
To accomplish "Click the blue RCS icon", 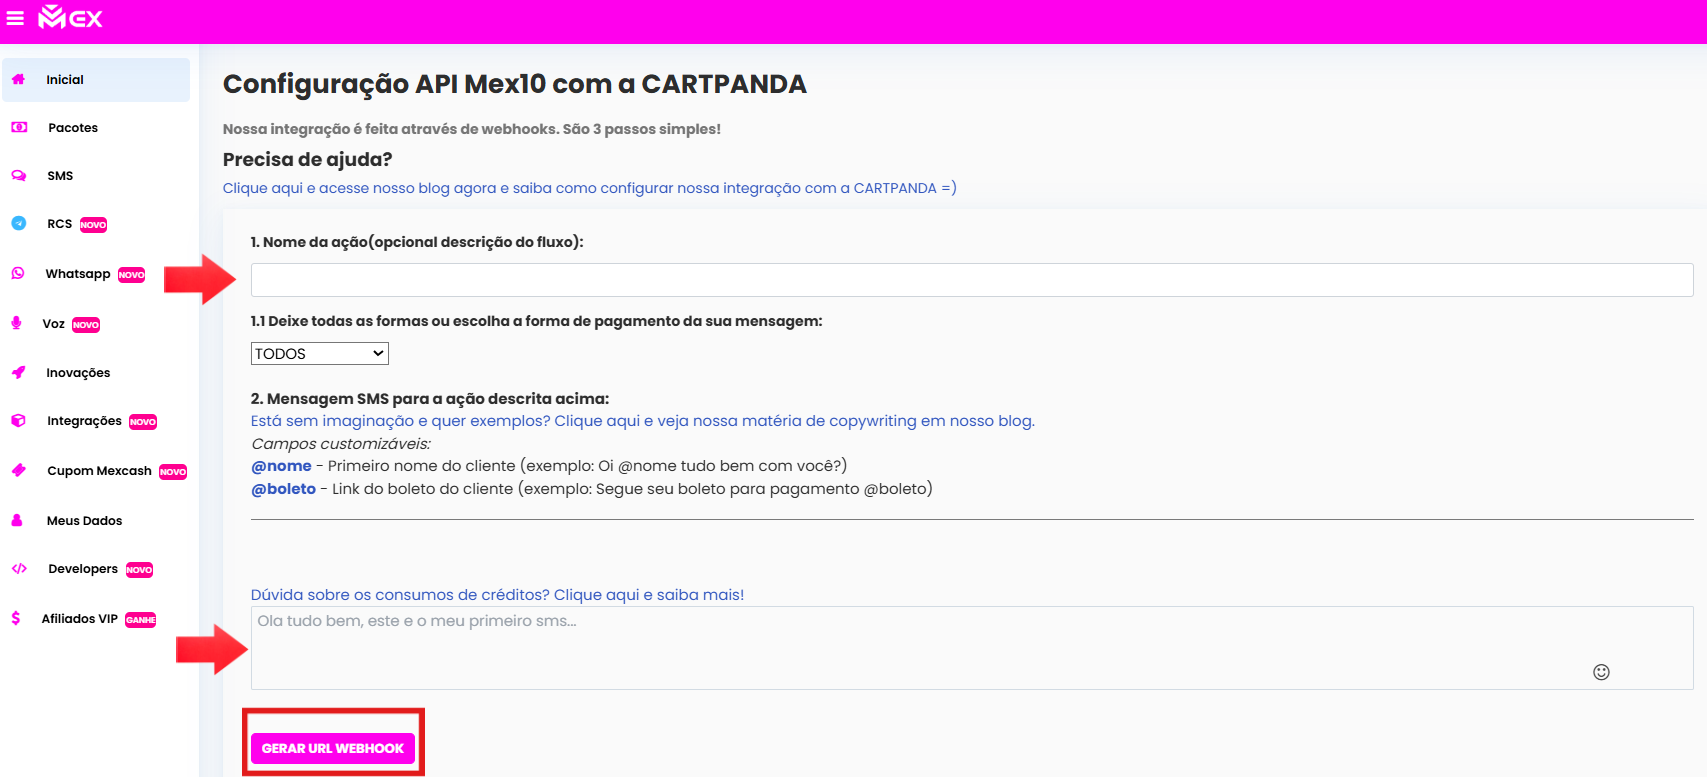I will click(x=19, y=223).
